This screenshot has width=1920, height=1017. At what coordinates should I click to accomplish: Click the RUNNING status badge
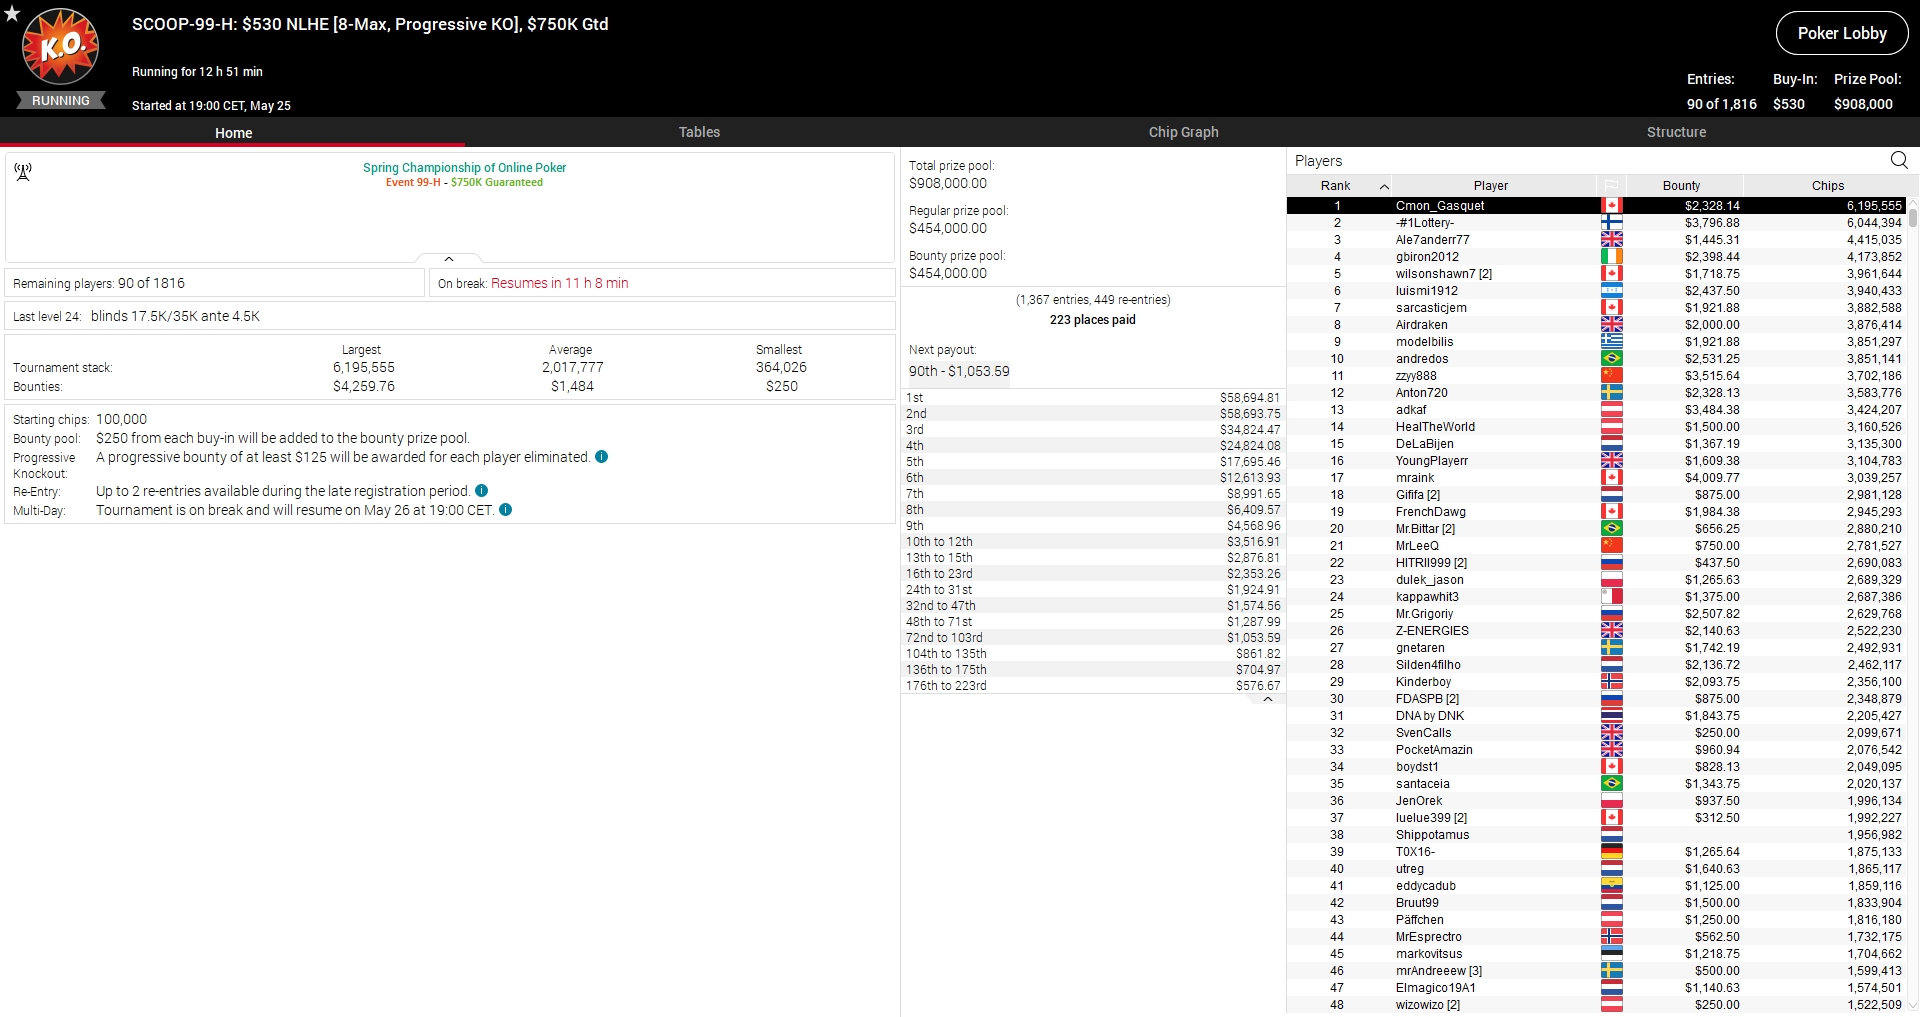(61, 101)
